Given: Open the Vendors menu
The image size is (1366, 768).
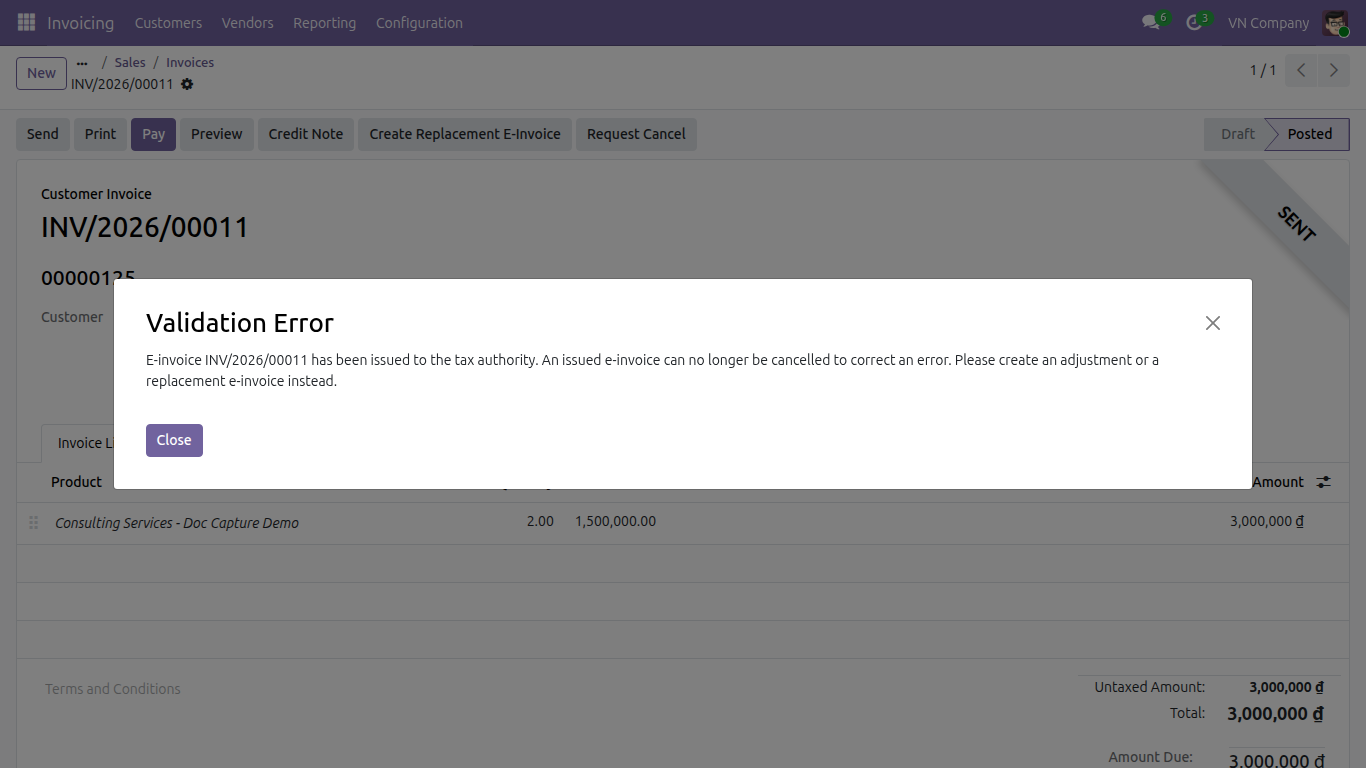Looking at the screenshot, I should pos(247,22).
